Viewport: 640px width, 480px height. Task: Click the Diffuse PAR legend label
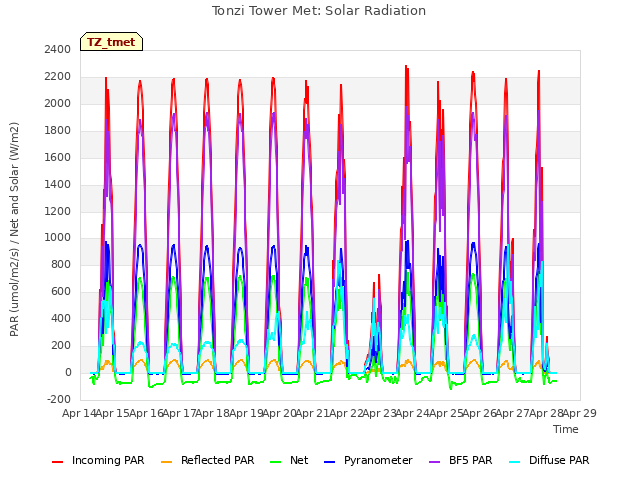pos(559,460)
